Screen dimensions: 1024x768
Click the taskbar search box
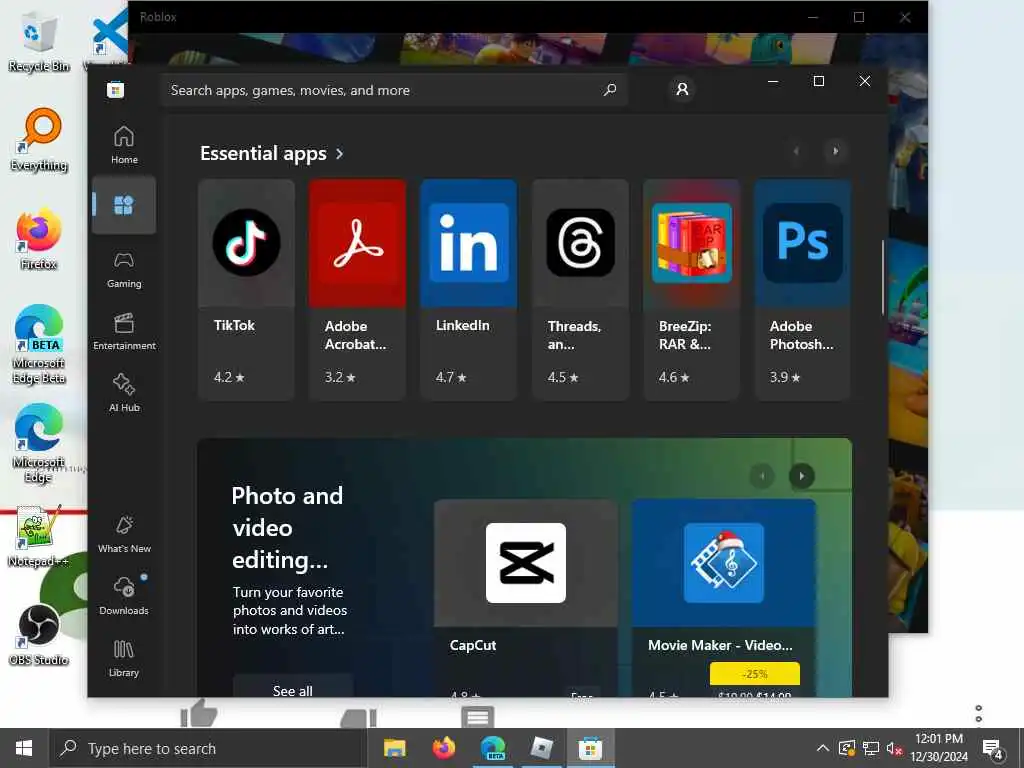[x=208, y=748]
